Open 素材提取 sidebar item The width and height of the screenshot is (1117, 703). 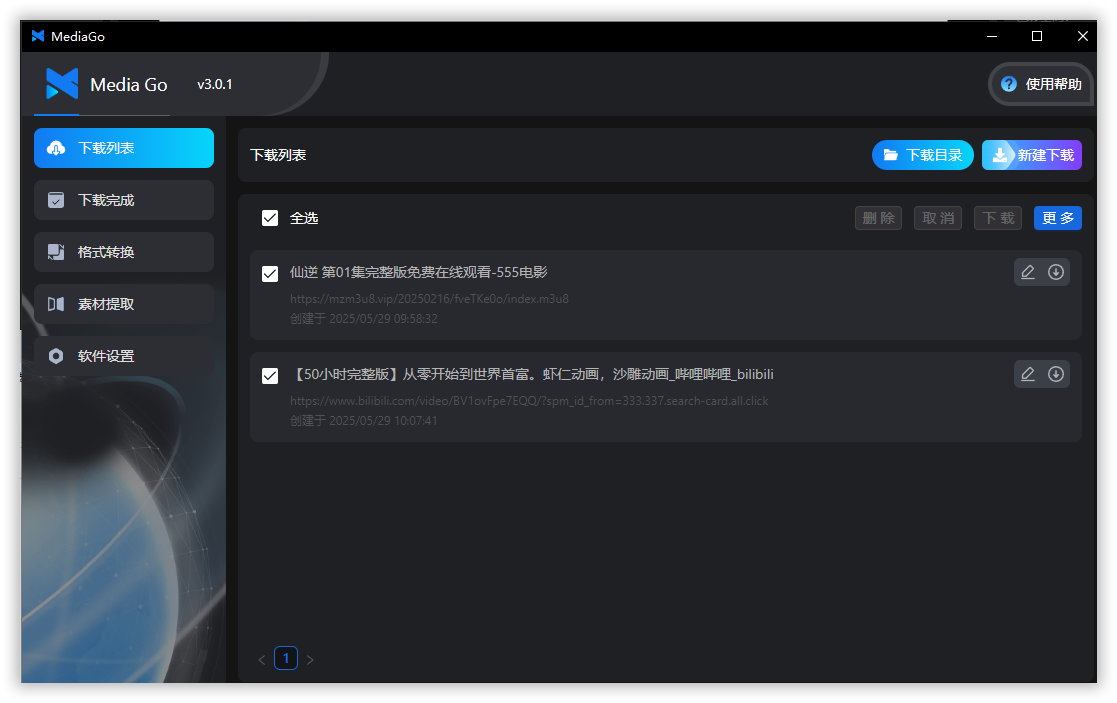(124, 304)
